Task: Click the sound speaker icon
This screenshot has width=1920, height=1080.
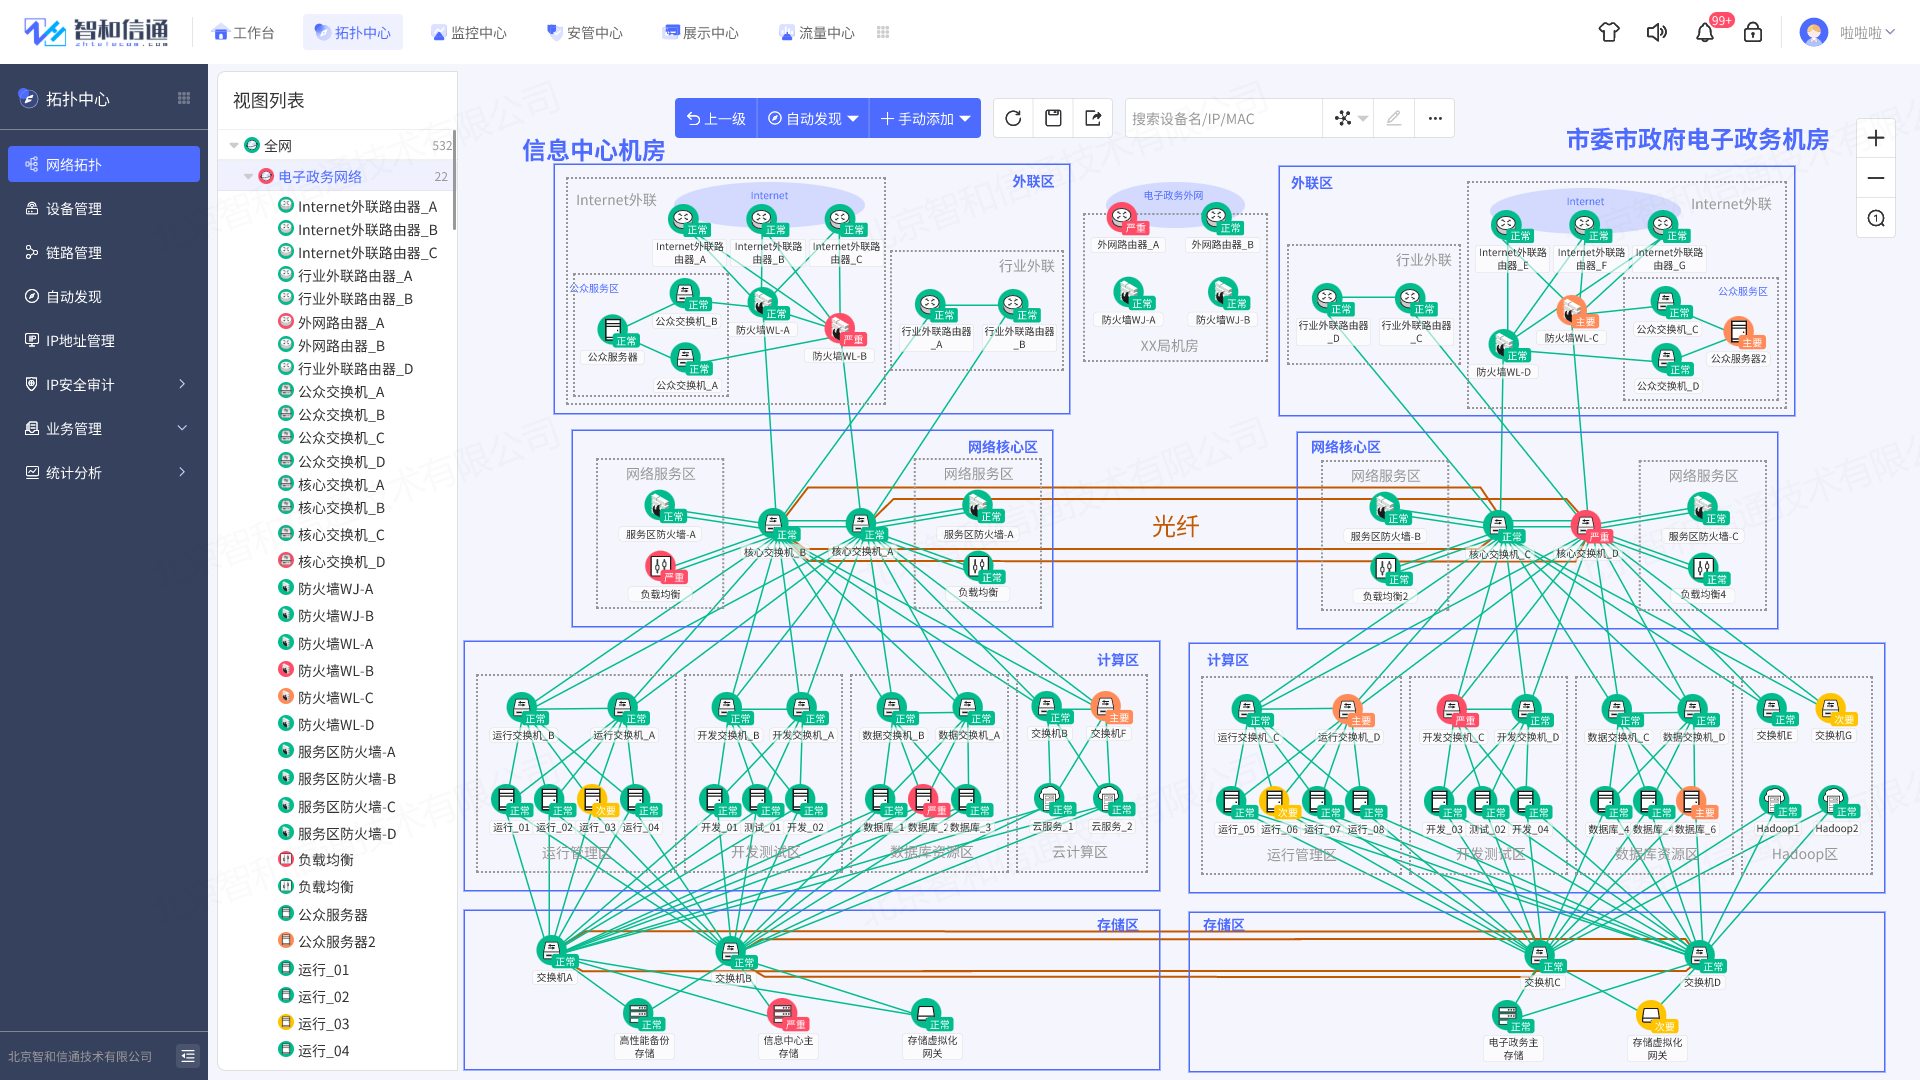Action: pos(1657,33)
